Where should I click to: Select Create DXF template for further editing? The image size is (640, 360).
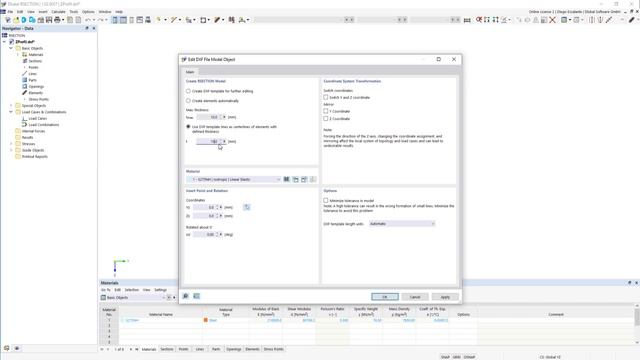coord(188,91)
